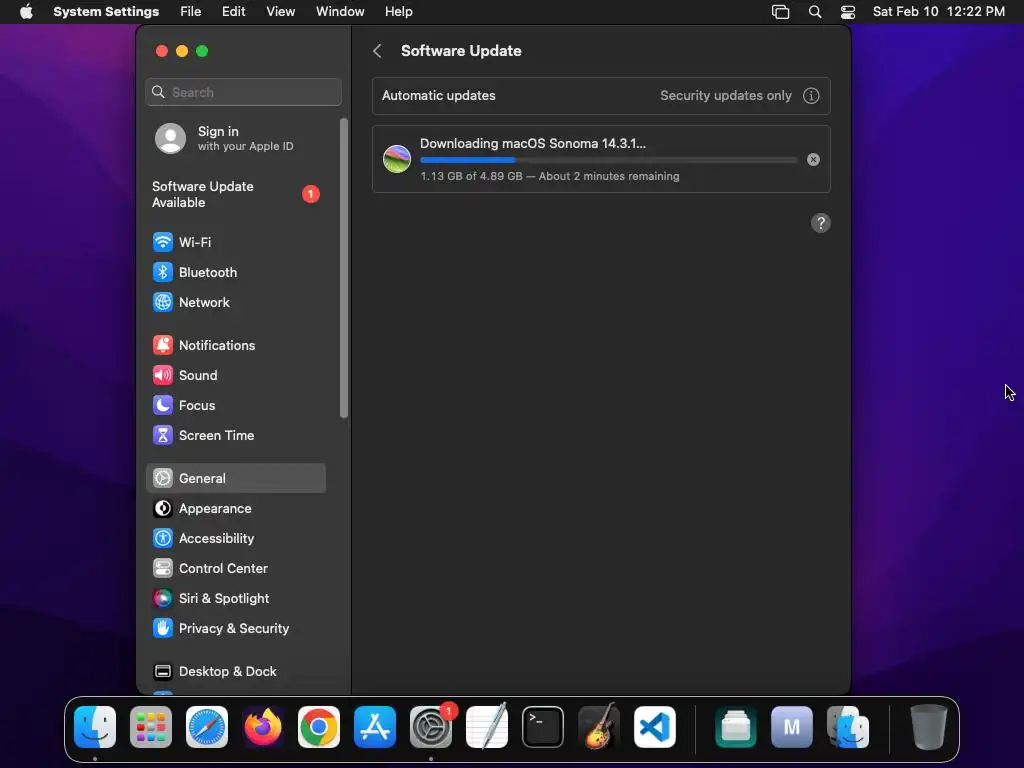The height and width of the screenshot is (768, 1024).
Task: Click the download progress bar
Action: tap(609, 160)
